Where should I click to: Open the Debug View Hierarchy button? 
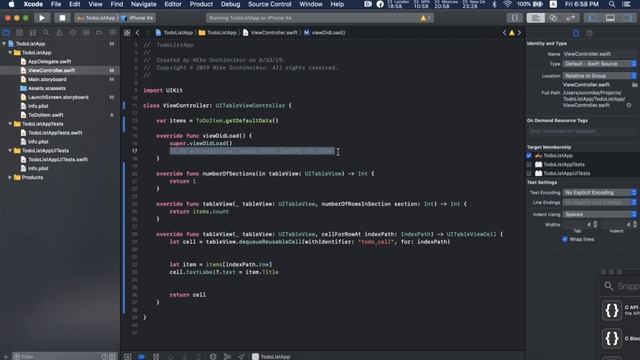point(213,356)
